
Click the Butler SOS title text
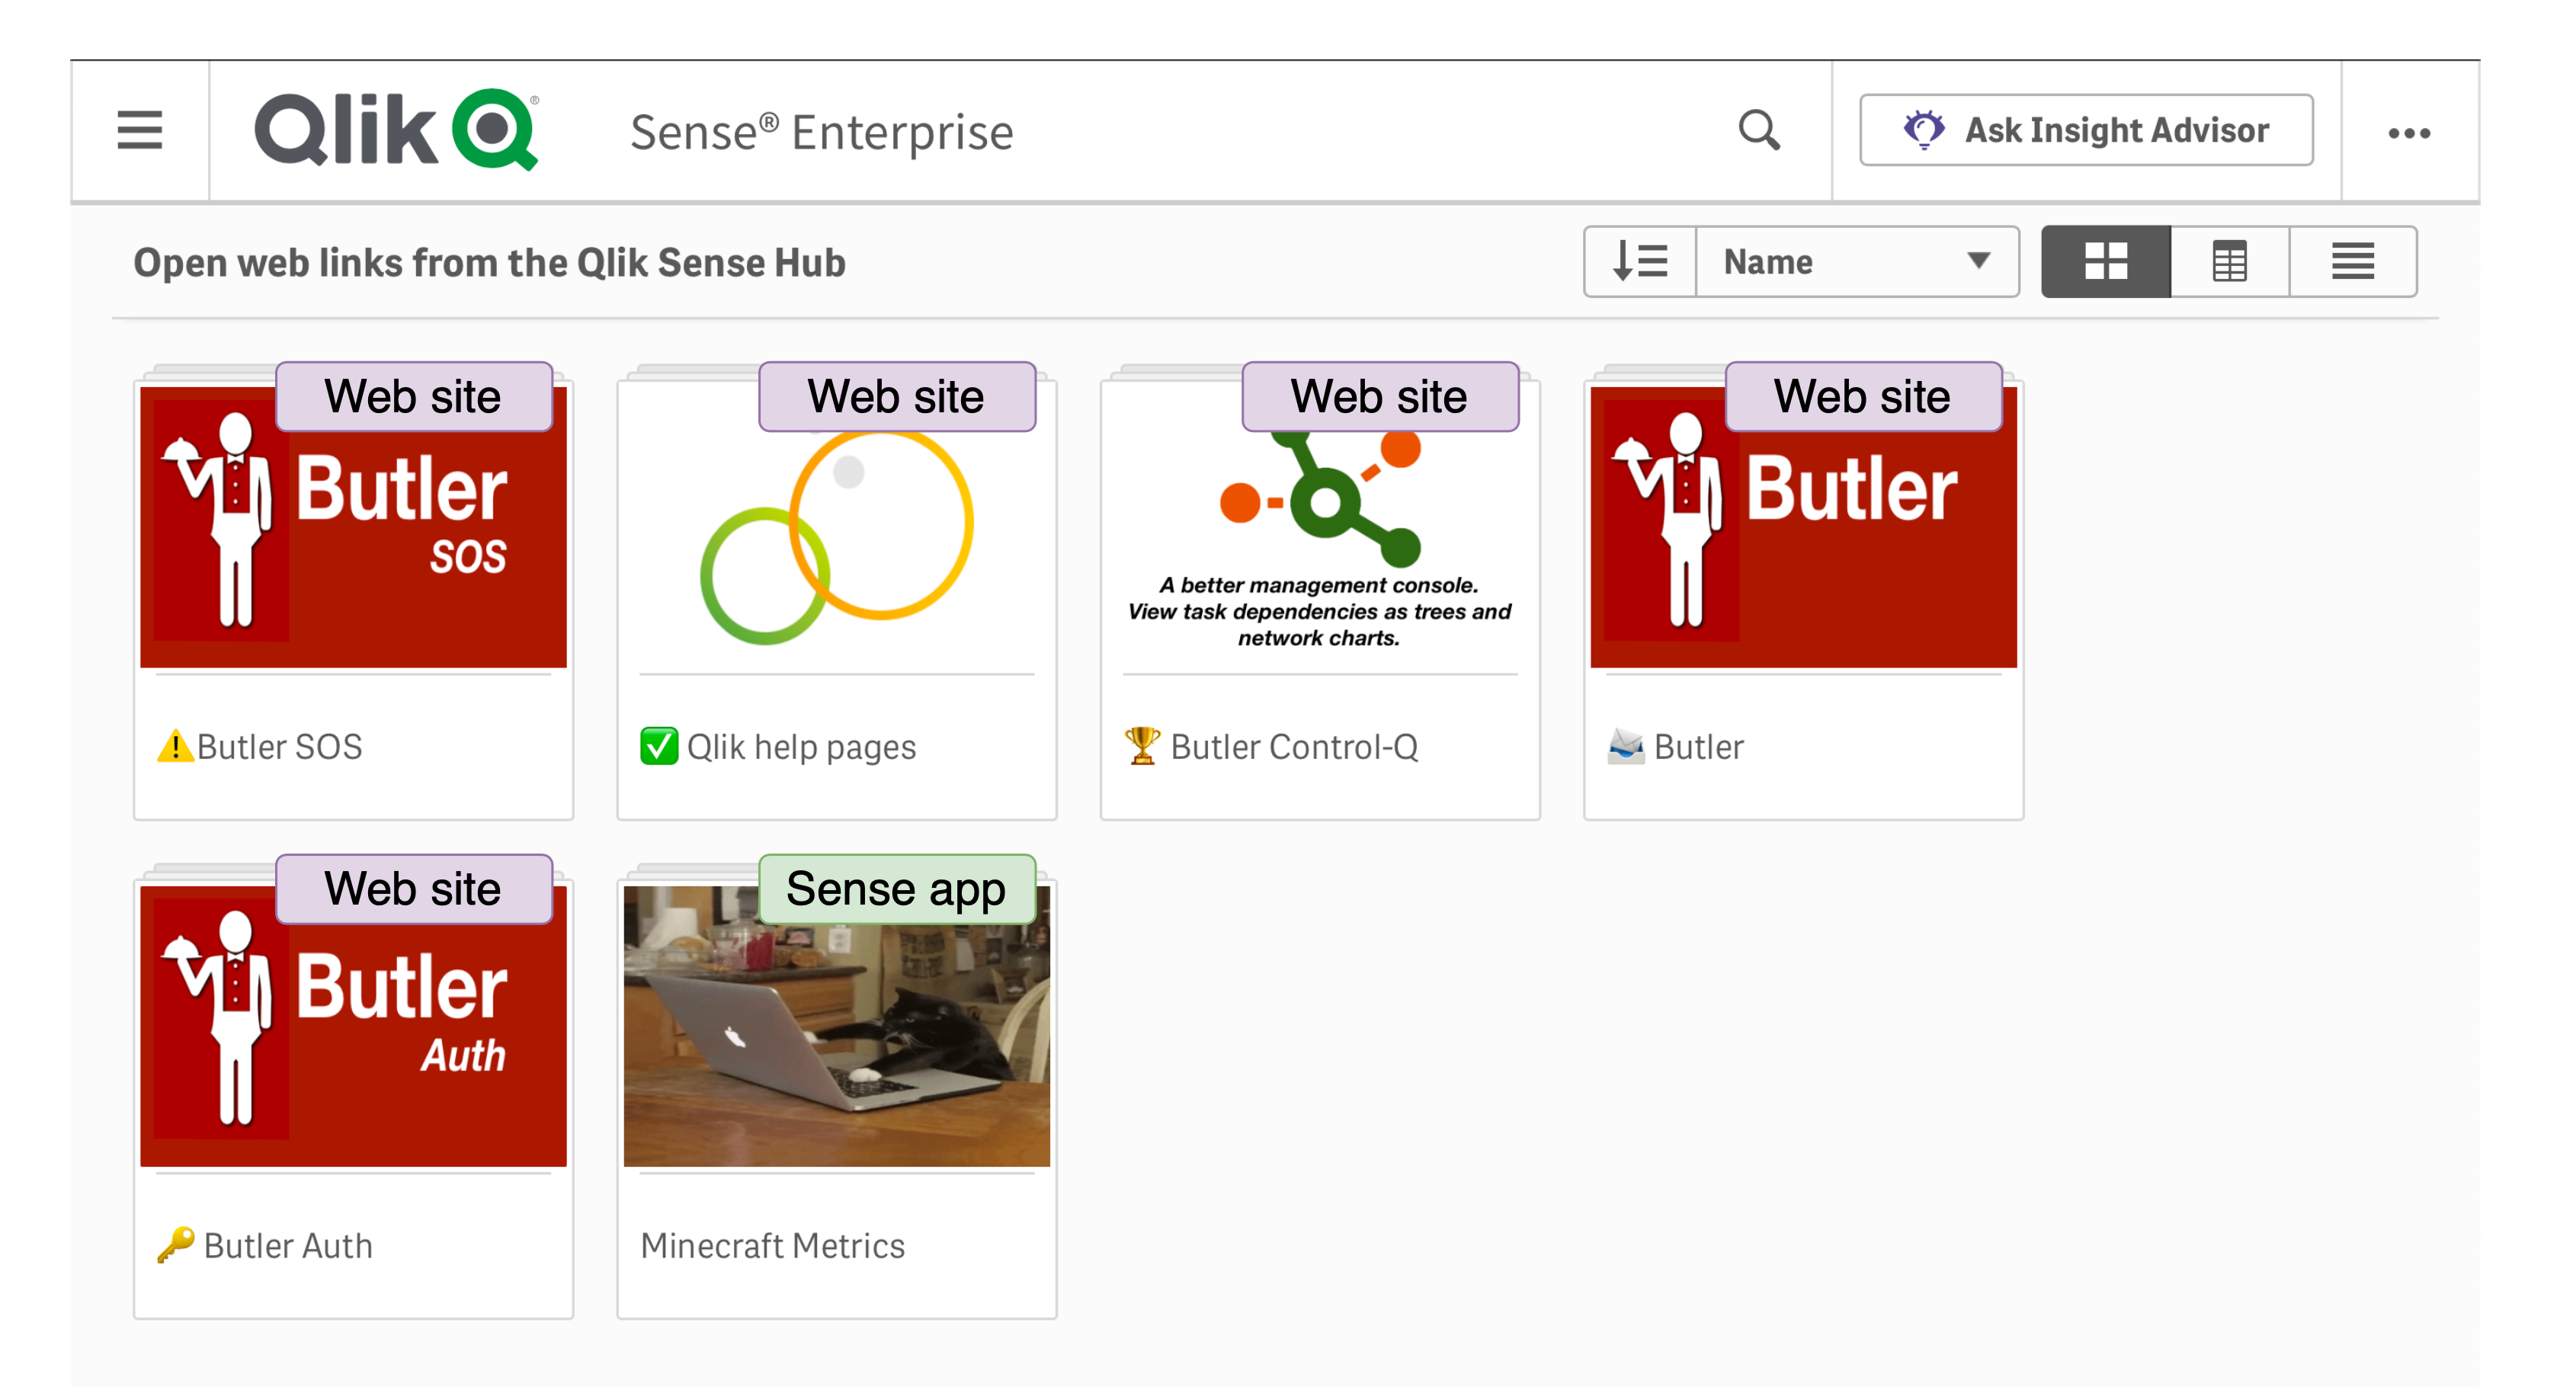279,747
